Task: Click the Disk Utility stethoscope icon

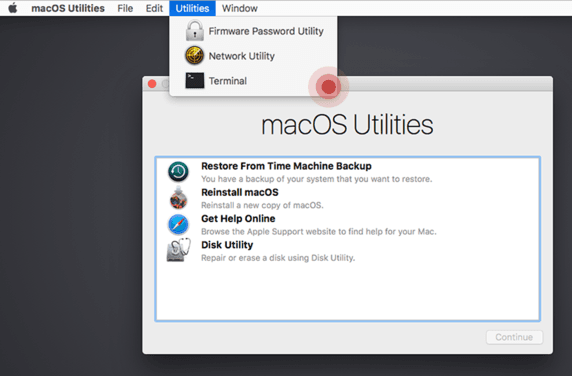Action: [x=178, y=250]
